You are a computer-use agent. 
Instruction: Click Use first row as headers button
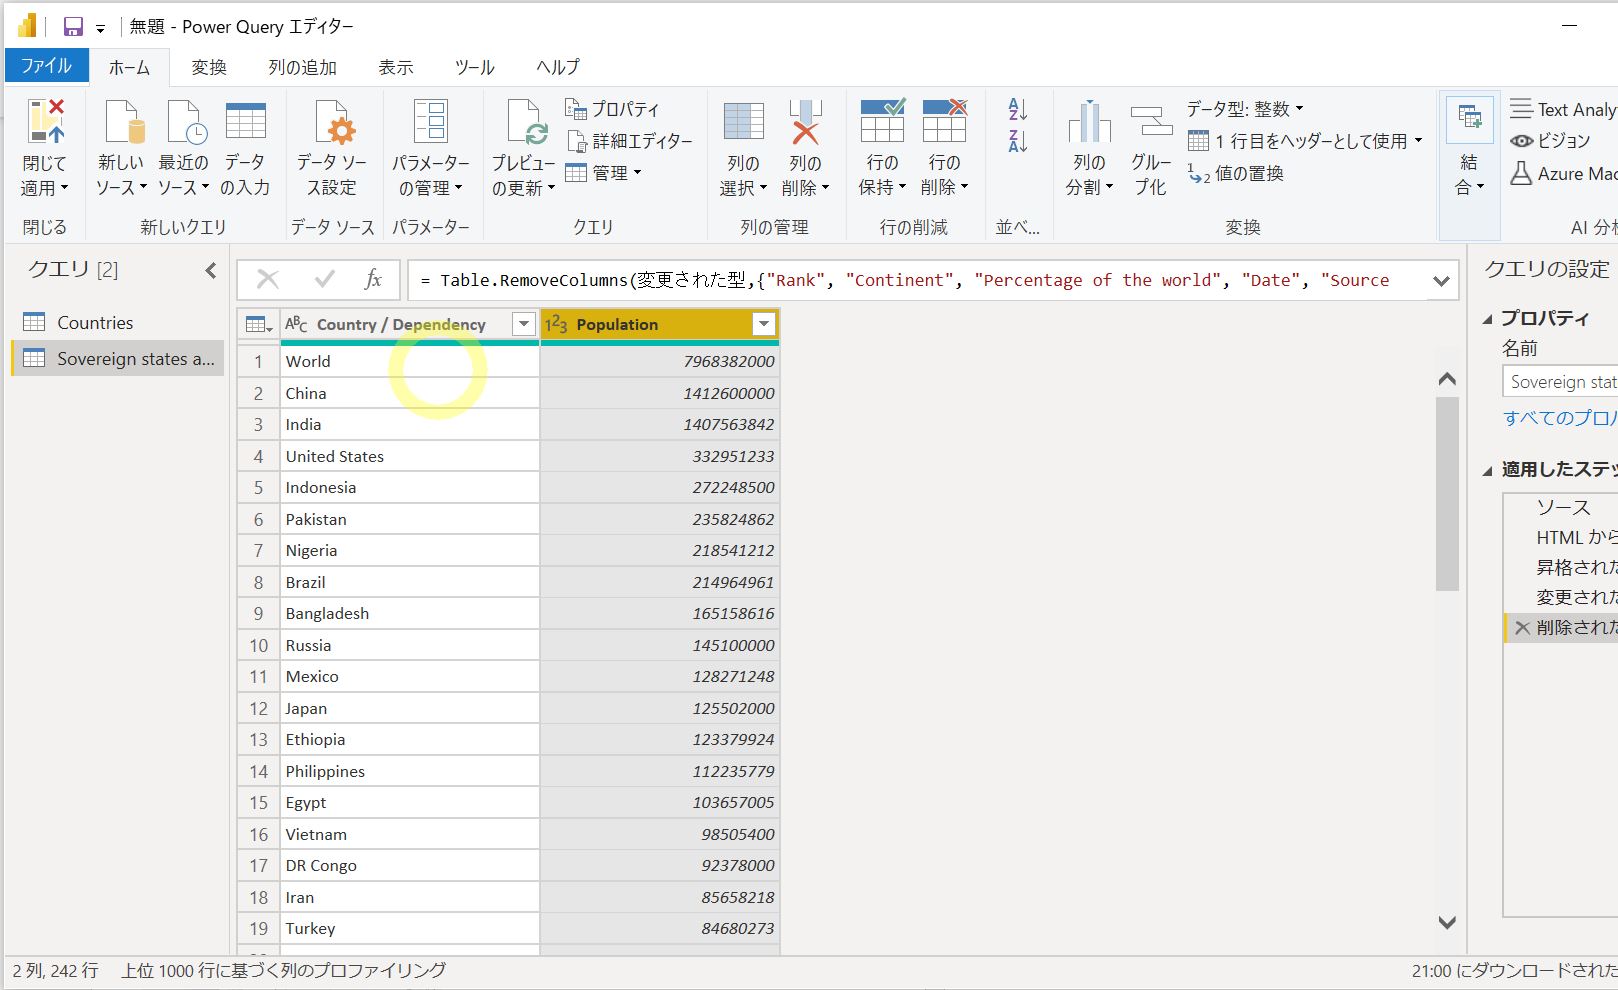1298,141
